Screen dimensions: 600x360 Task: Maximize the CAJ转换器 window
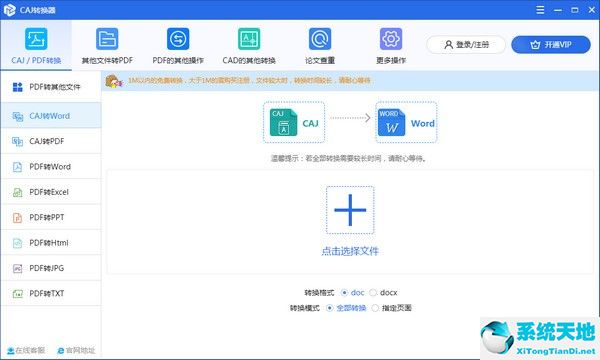click(575, 10)
